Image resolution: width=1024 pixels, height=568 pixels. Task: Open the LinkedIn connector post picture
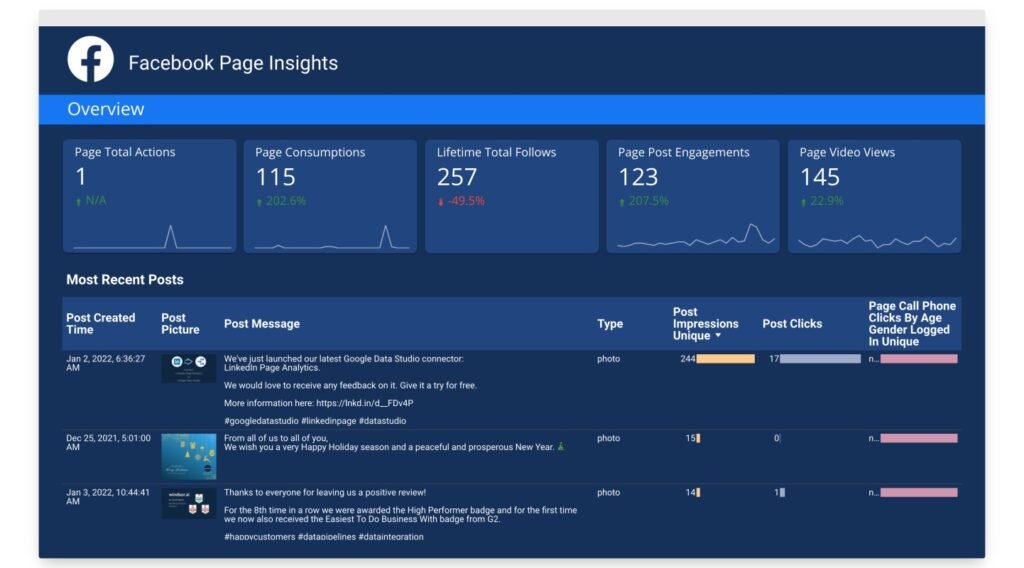(188, 368)
